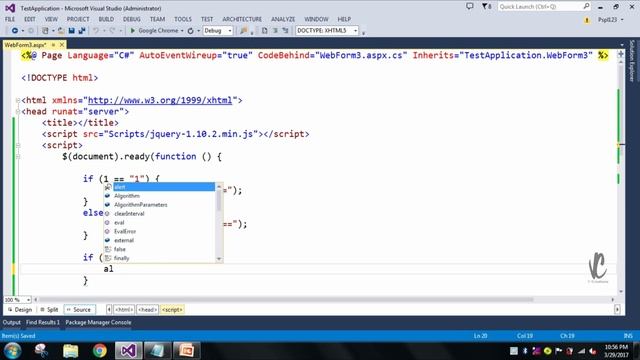Open the notifications flag icon
Image resolution: width=640 pixels, height=360 pixels.
[x=486, y=6]
